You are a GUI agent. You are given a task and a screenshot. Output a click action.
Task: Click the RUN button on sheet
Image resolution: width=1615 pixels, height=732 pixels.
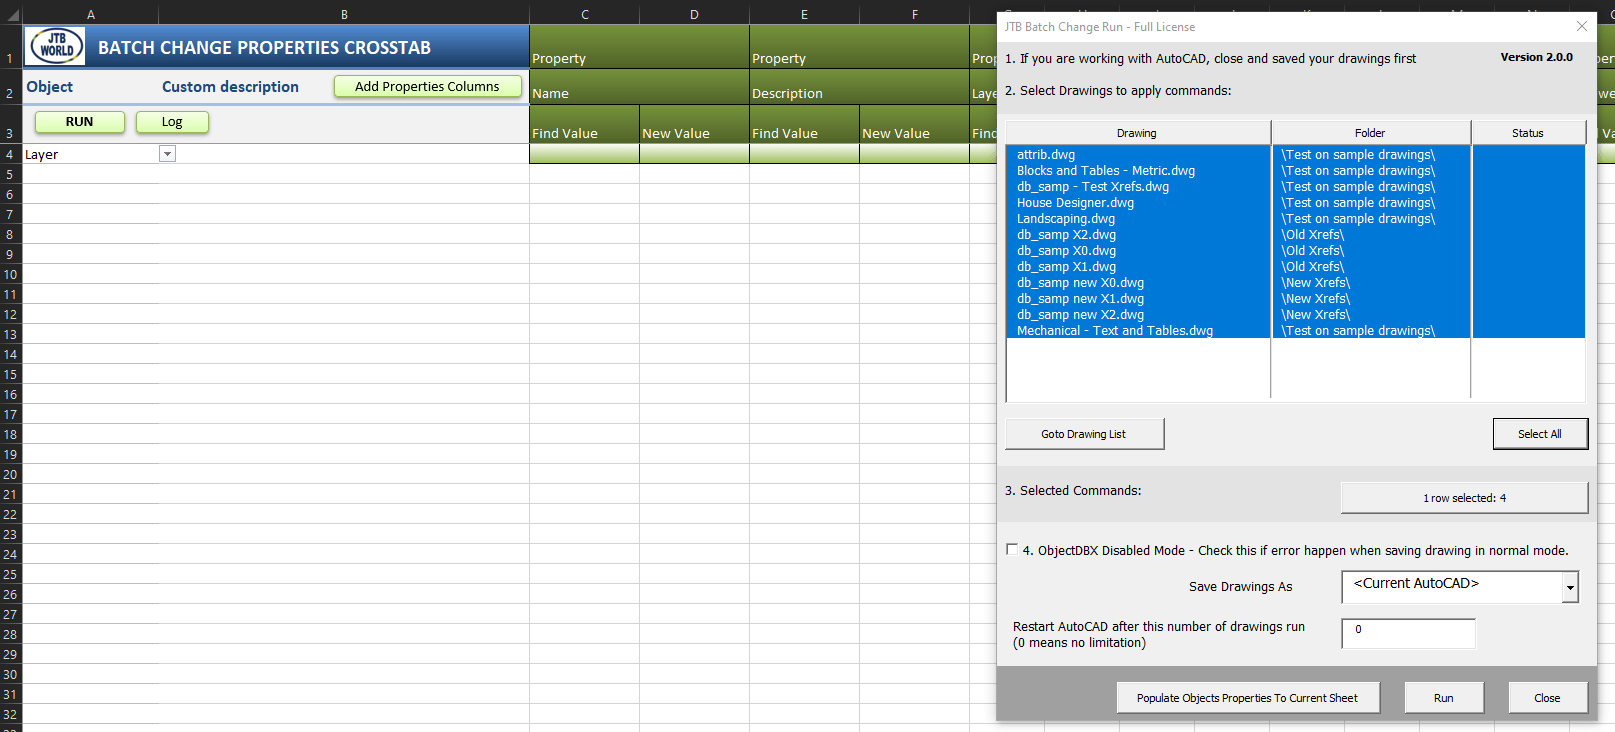pos(80,122)
